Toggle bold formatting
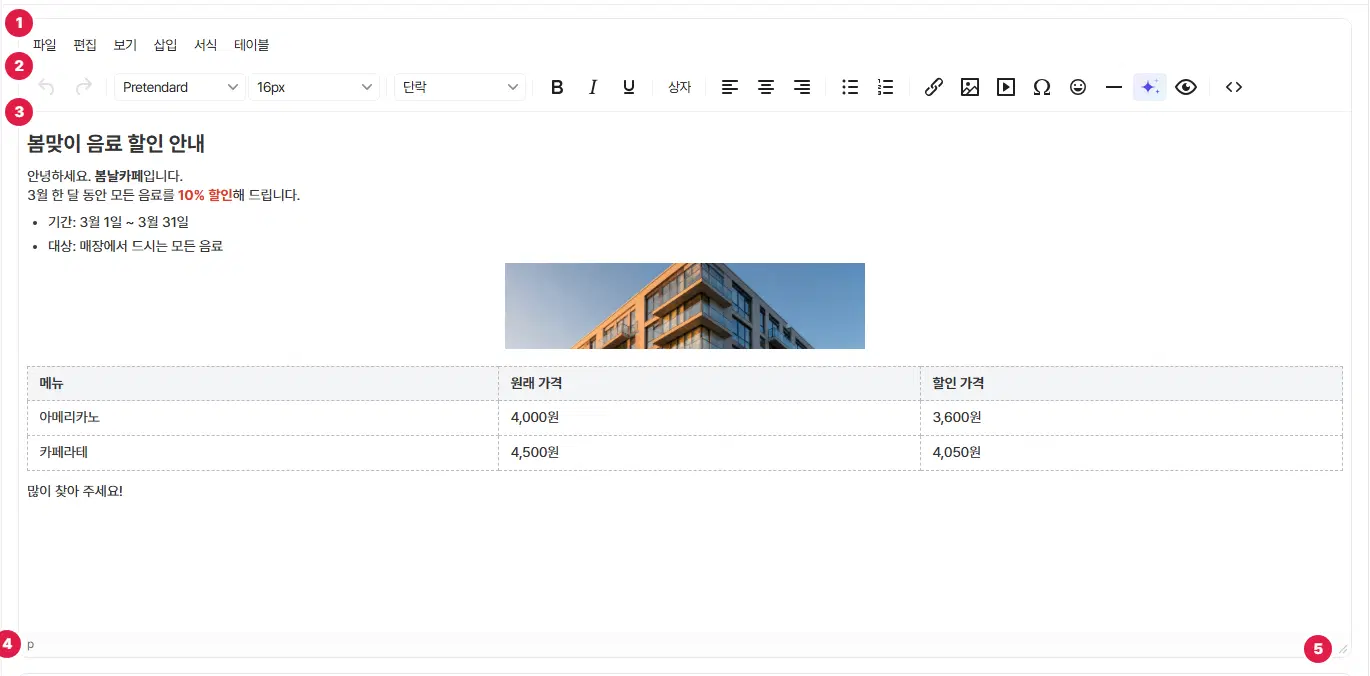The height and width of the screenshot is (676, 1370). 558,87
